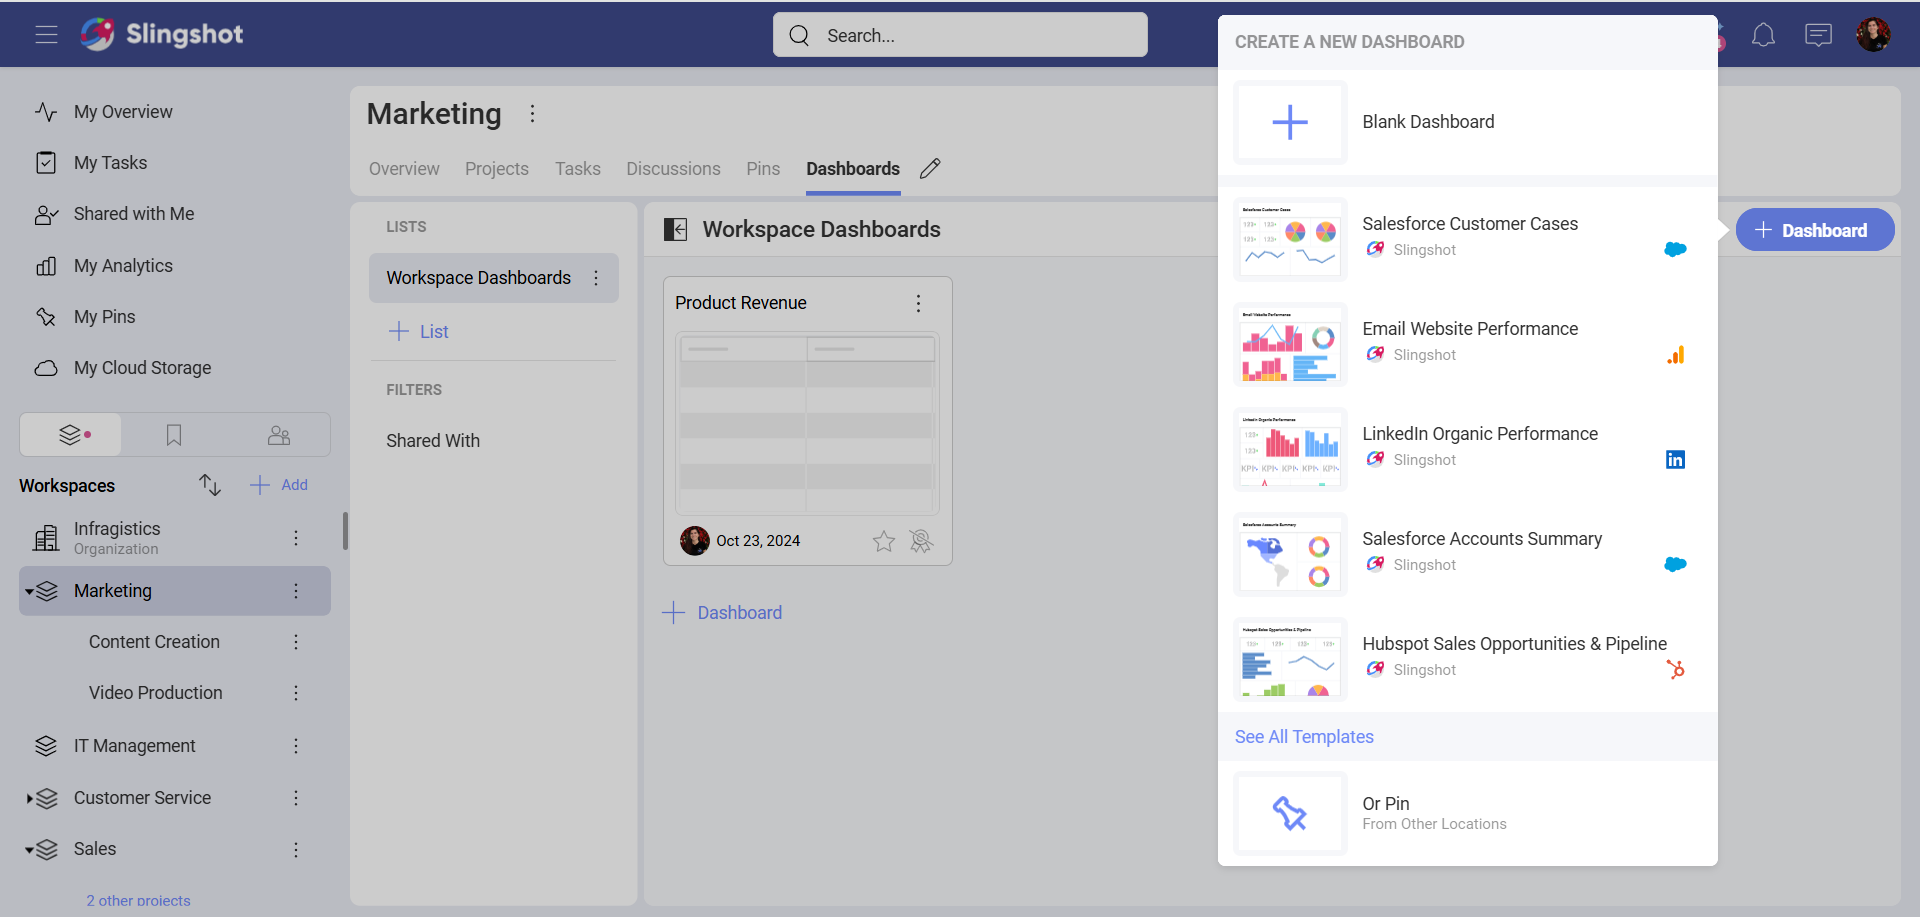This screenshot has width=1920, height=917.
Task: Open the notifications bell
Action: tap(1764, 34)
